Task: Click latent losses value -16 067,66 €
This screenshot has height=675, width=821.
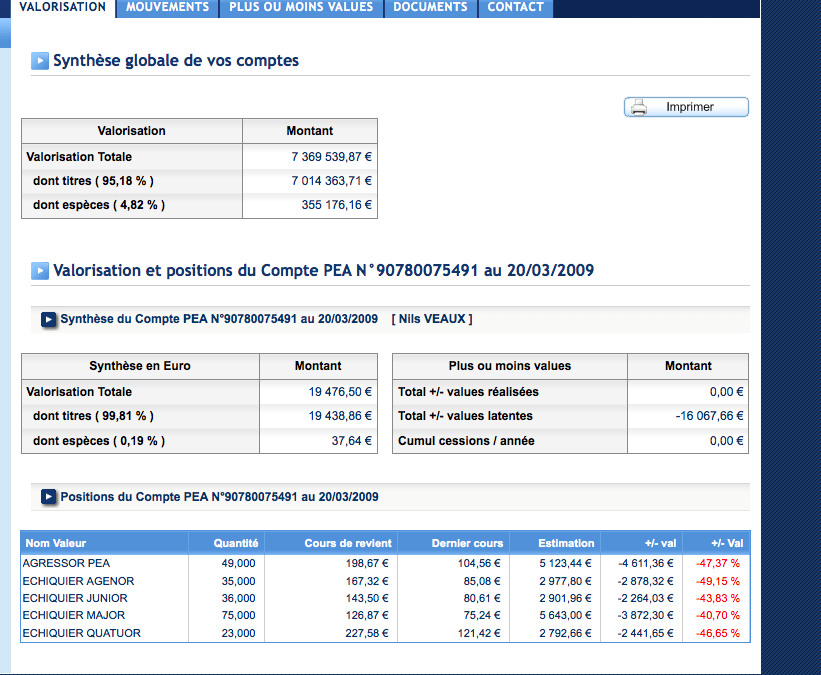Action: tap(709, 416)
